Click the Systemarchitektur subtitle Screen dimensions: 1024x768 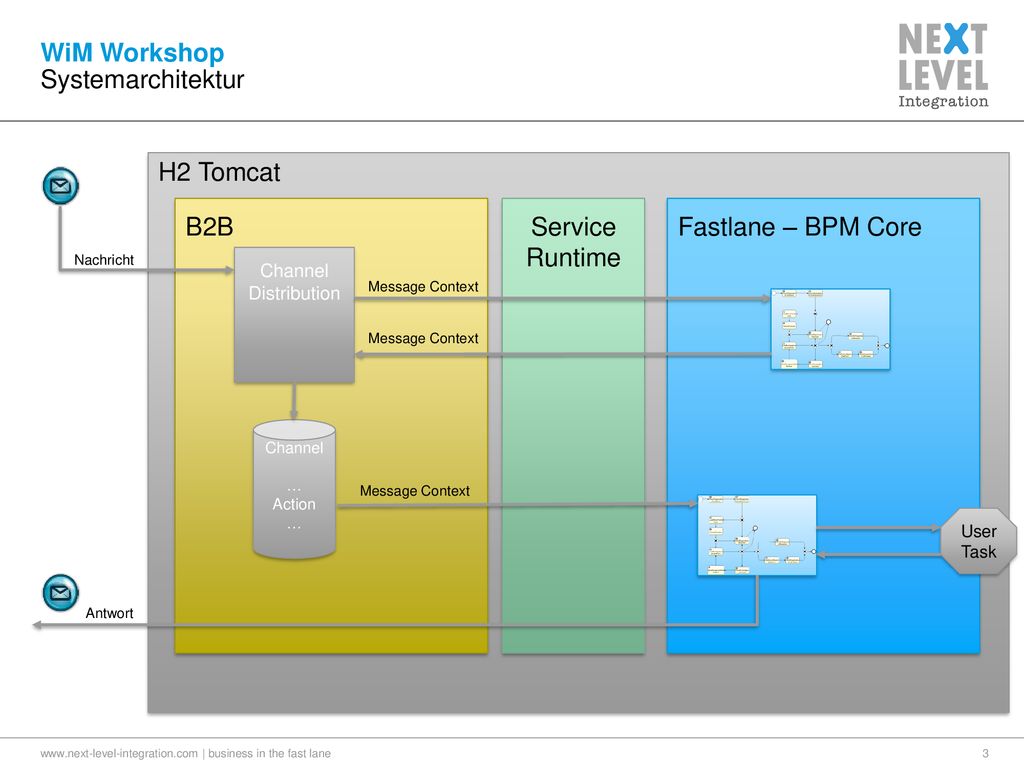[142, 80]
